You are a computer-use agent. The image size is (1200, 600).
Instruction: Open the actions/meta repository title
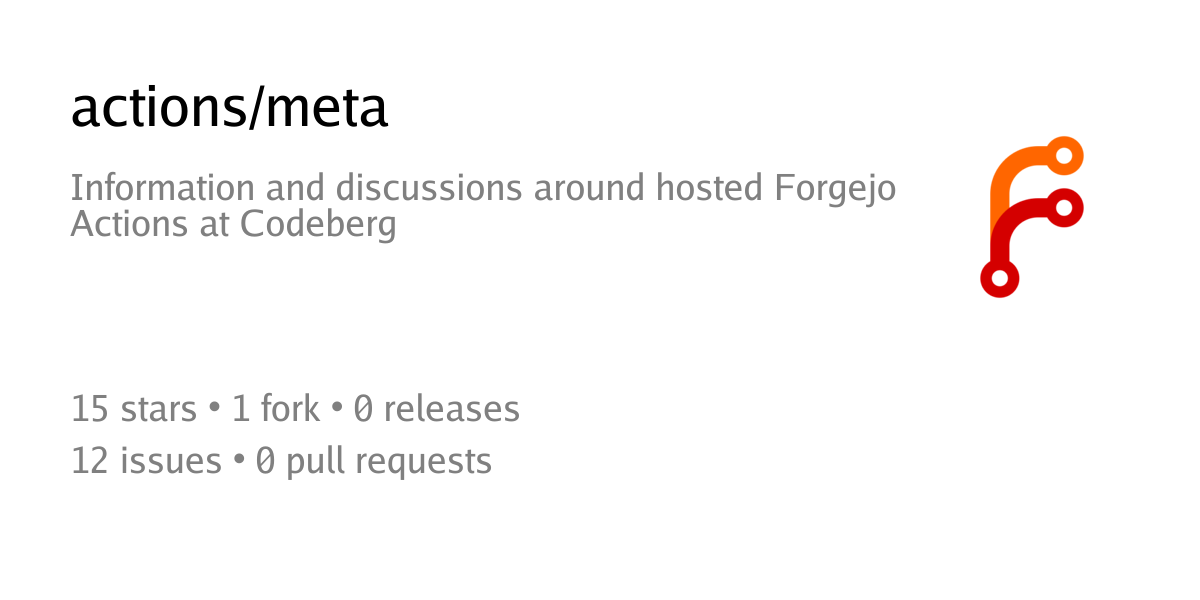click(x=229, y=108)
